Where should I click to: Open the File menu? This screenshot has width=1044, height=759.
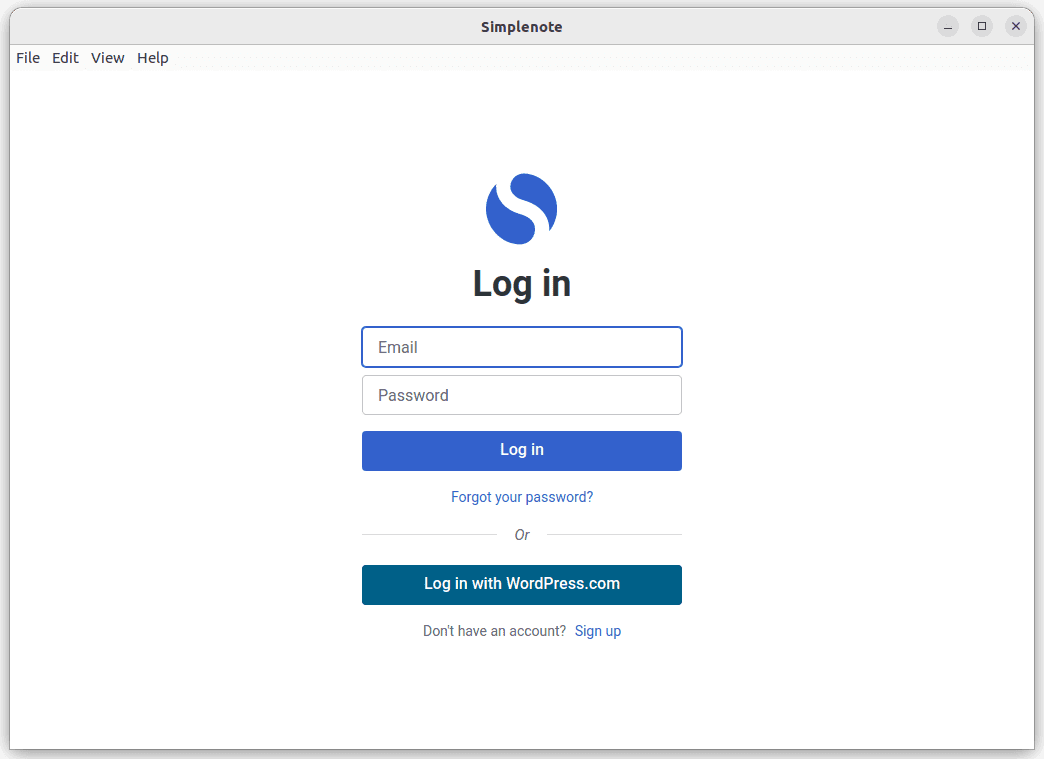[x=27, y=57]
